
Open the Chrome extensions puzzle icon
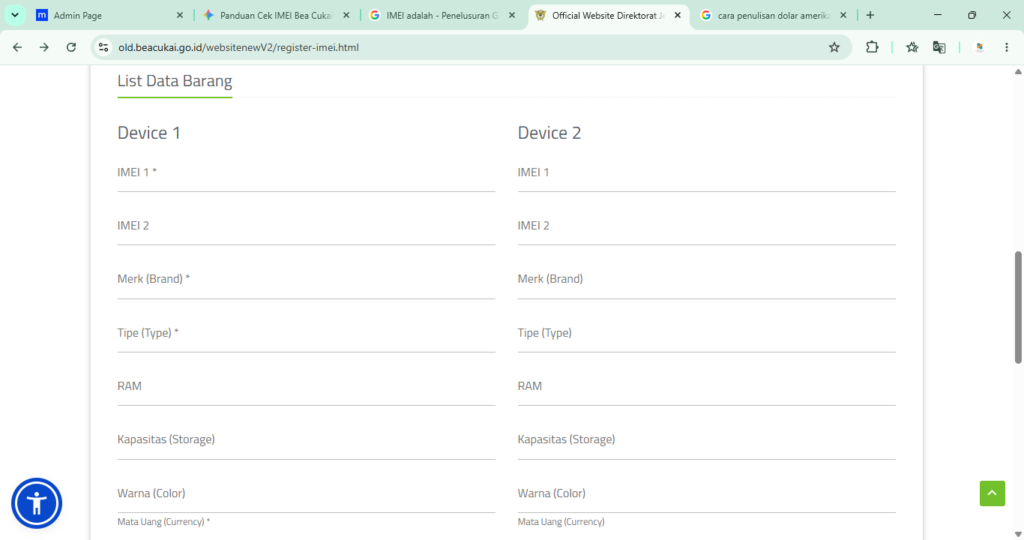pyautogui.click(x=872, y=47)
